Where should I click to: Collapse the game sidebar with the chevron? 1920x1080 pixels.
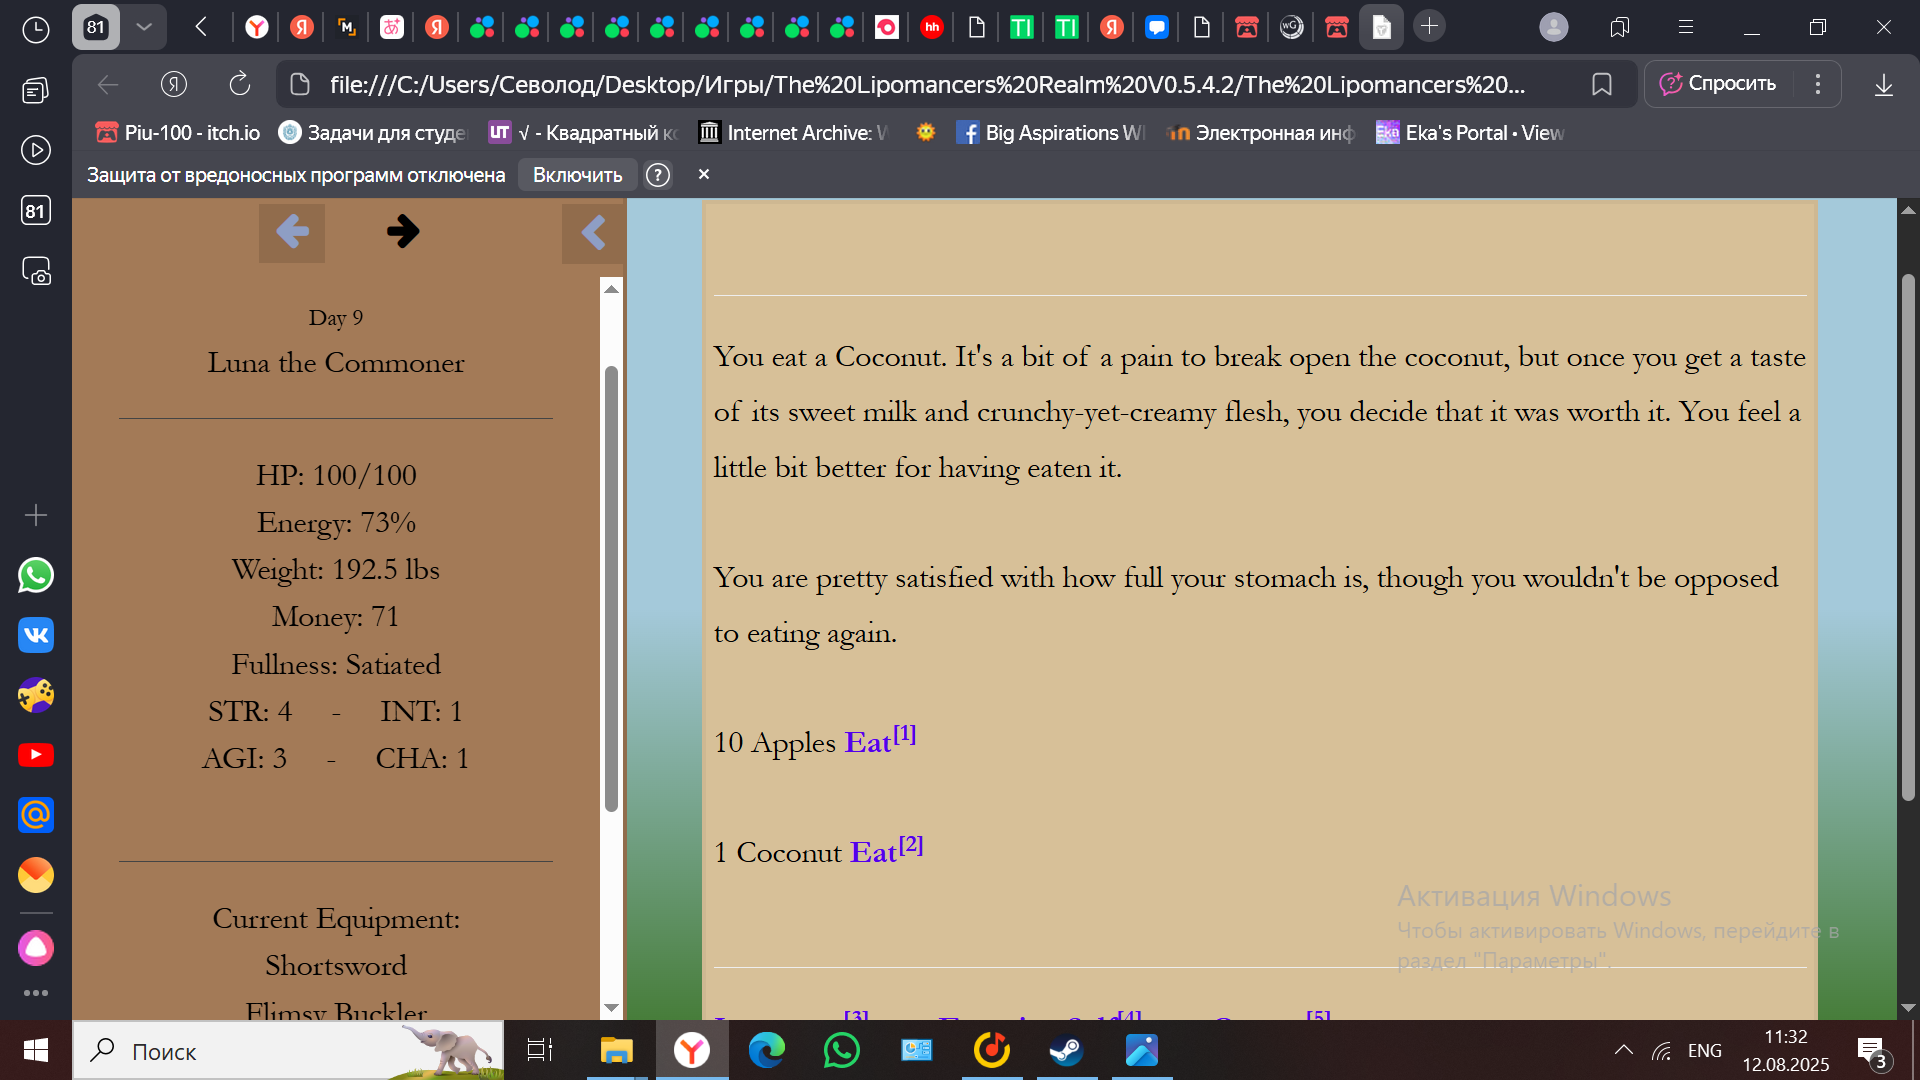coord(593,232)
